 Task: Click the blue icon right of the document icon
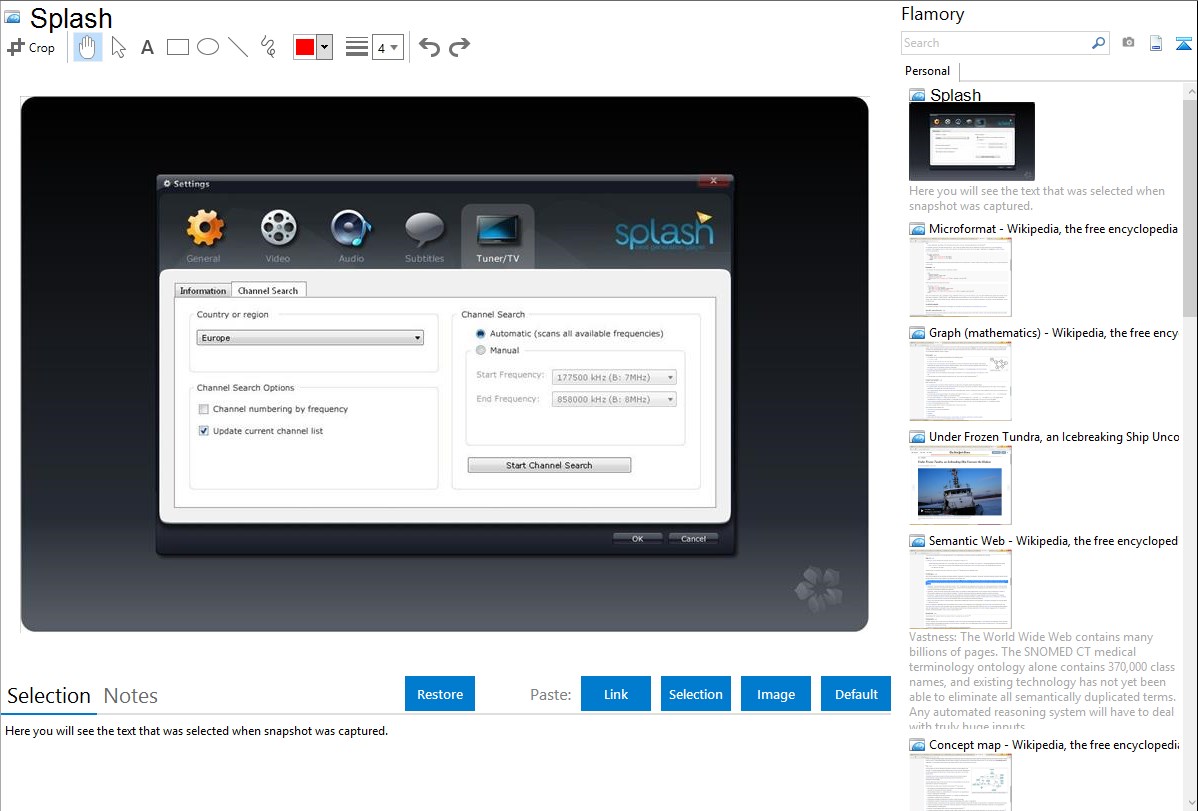point(1183,43)
